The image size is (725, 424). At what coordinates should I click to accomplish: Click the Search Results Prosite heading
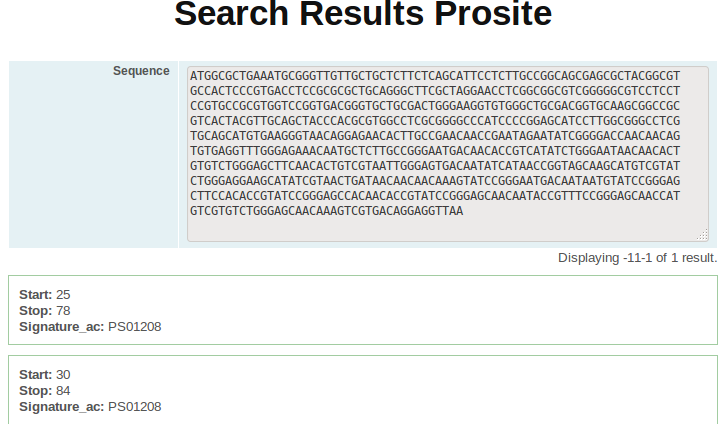point(363,14)
